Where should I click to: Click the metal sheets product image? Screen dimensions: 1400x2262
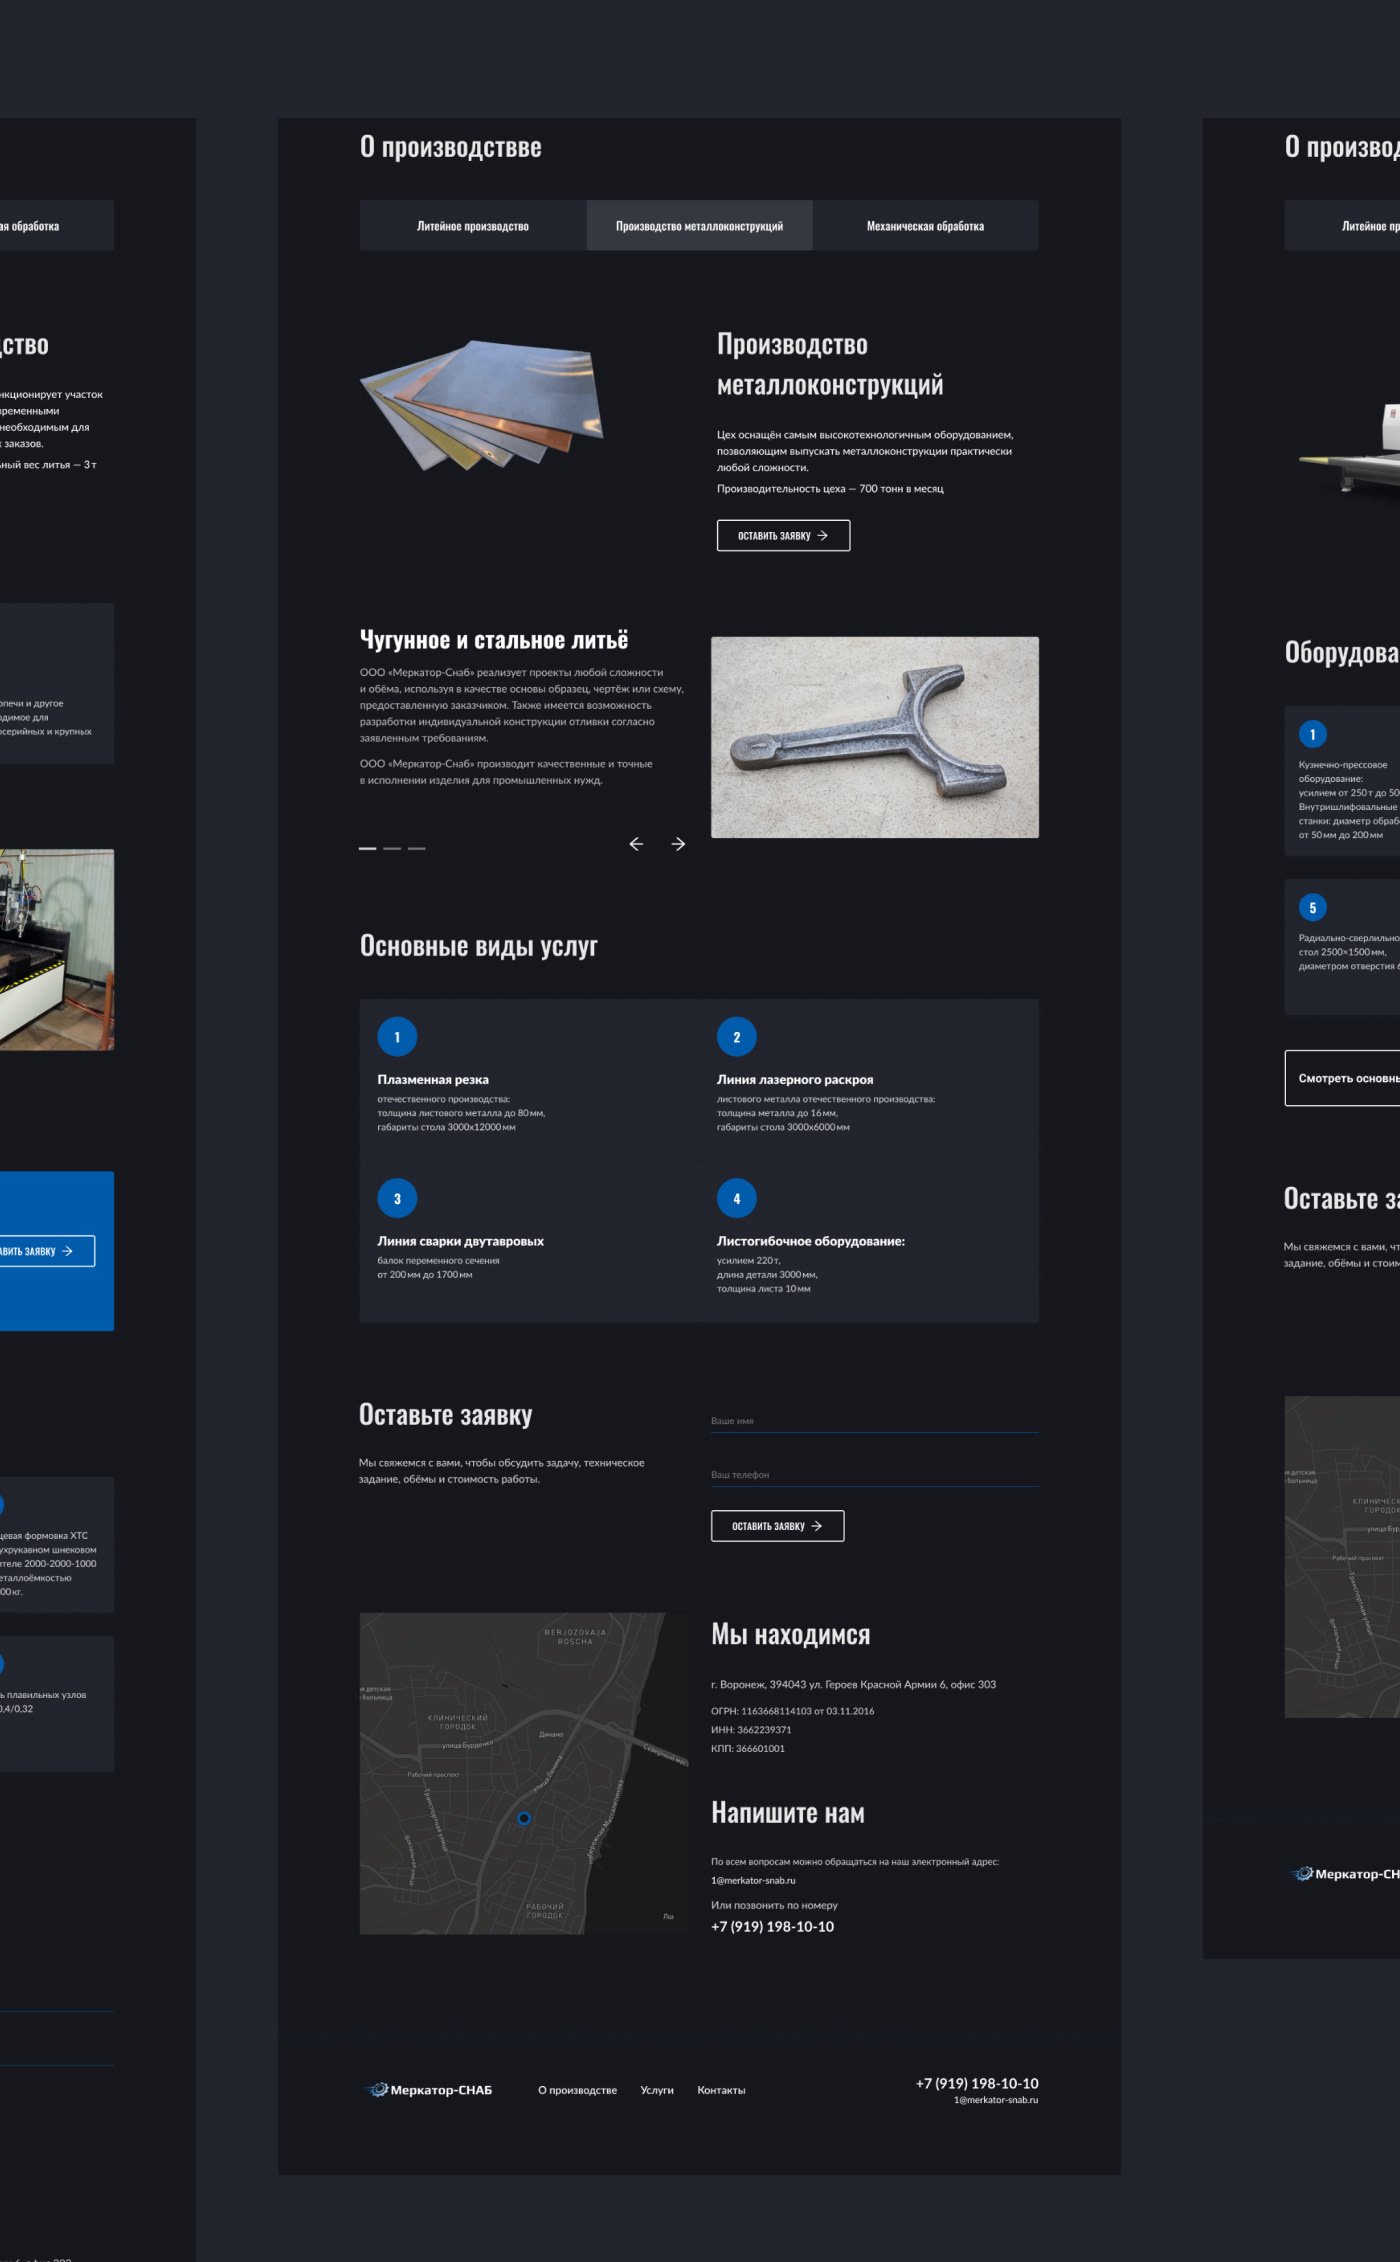click(x=483, y=405)
